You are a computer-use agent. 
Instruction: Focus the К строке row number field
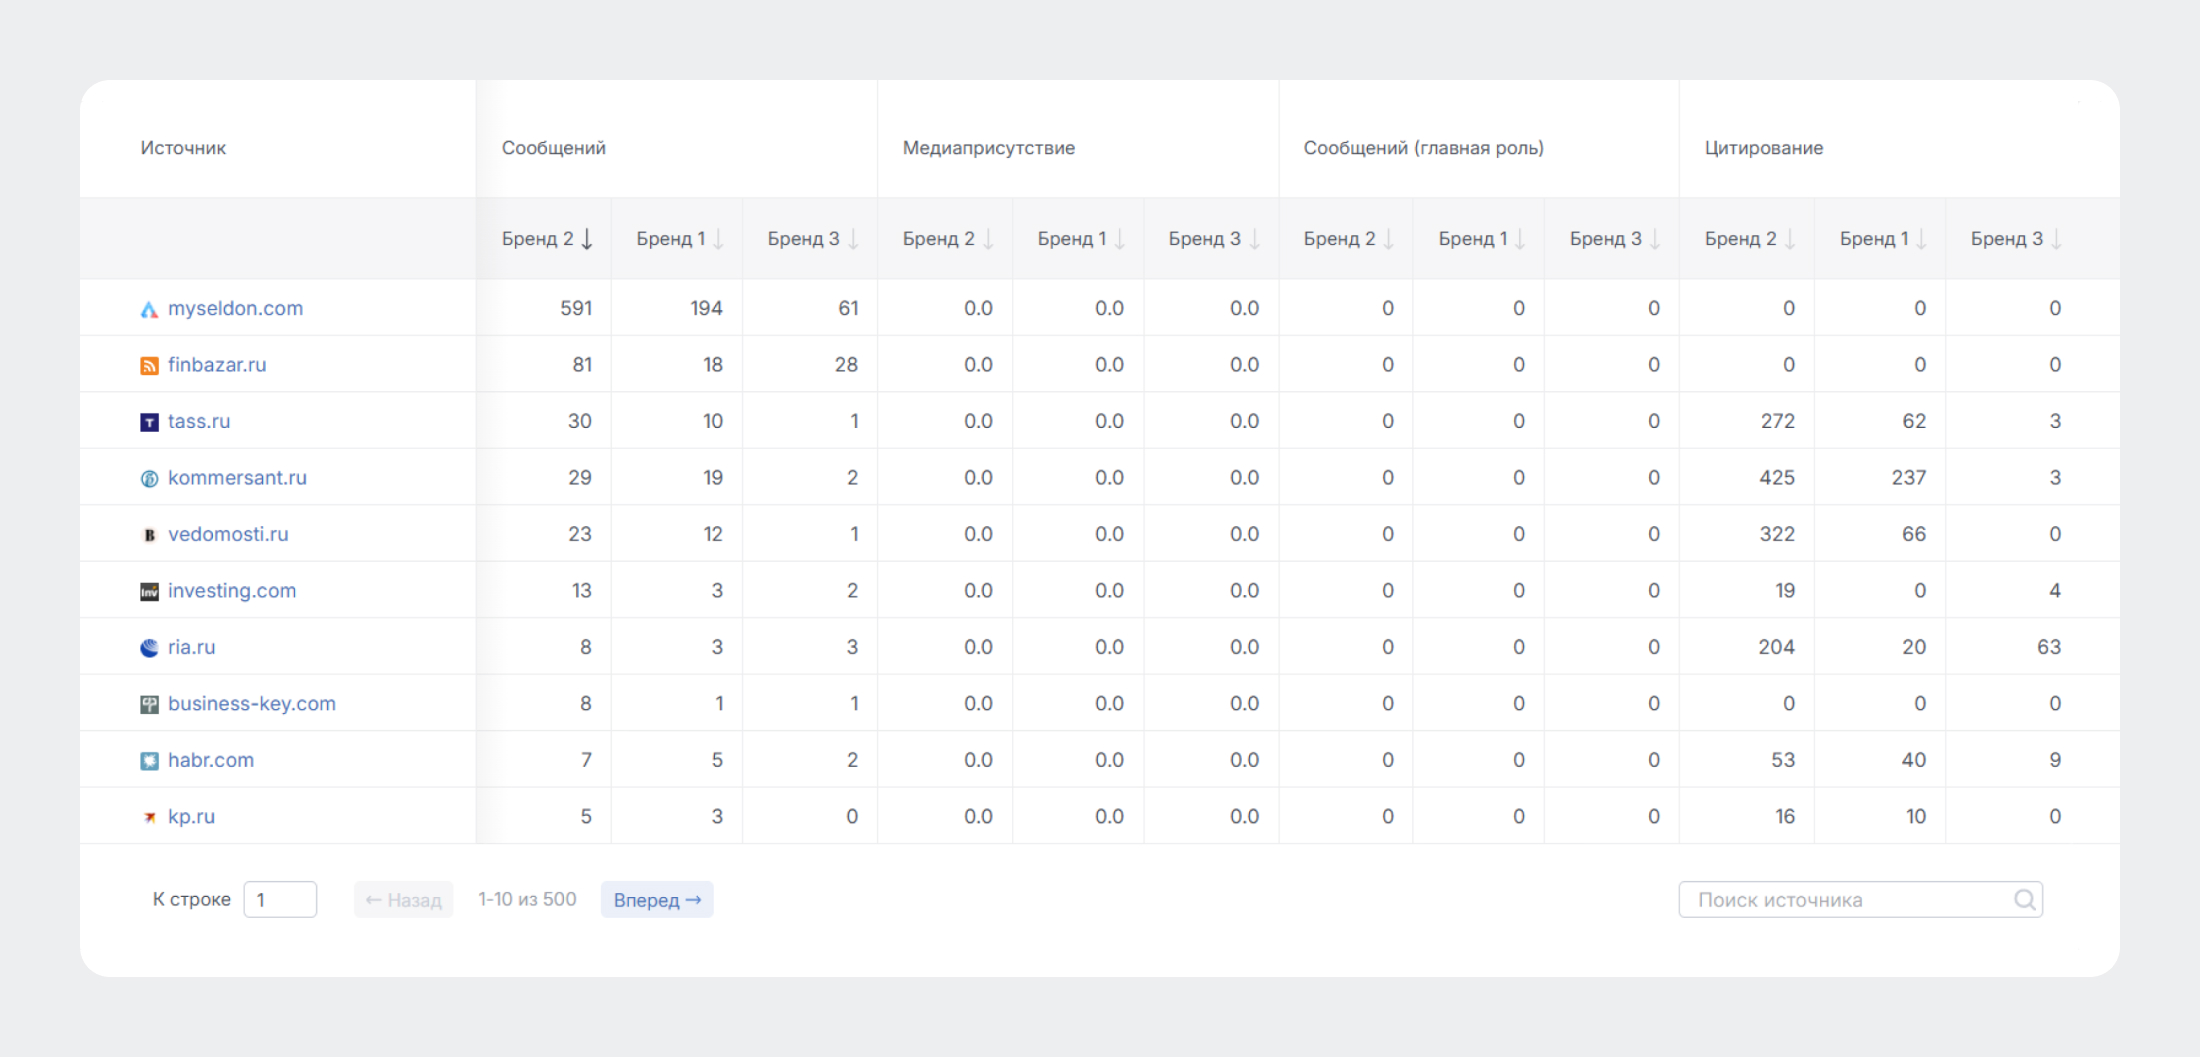click(x=281, y=900)
